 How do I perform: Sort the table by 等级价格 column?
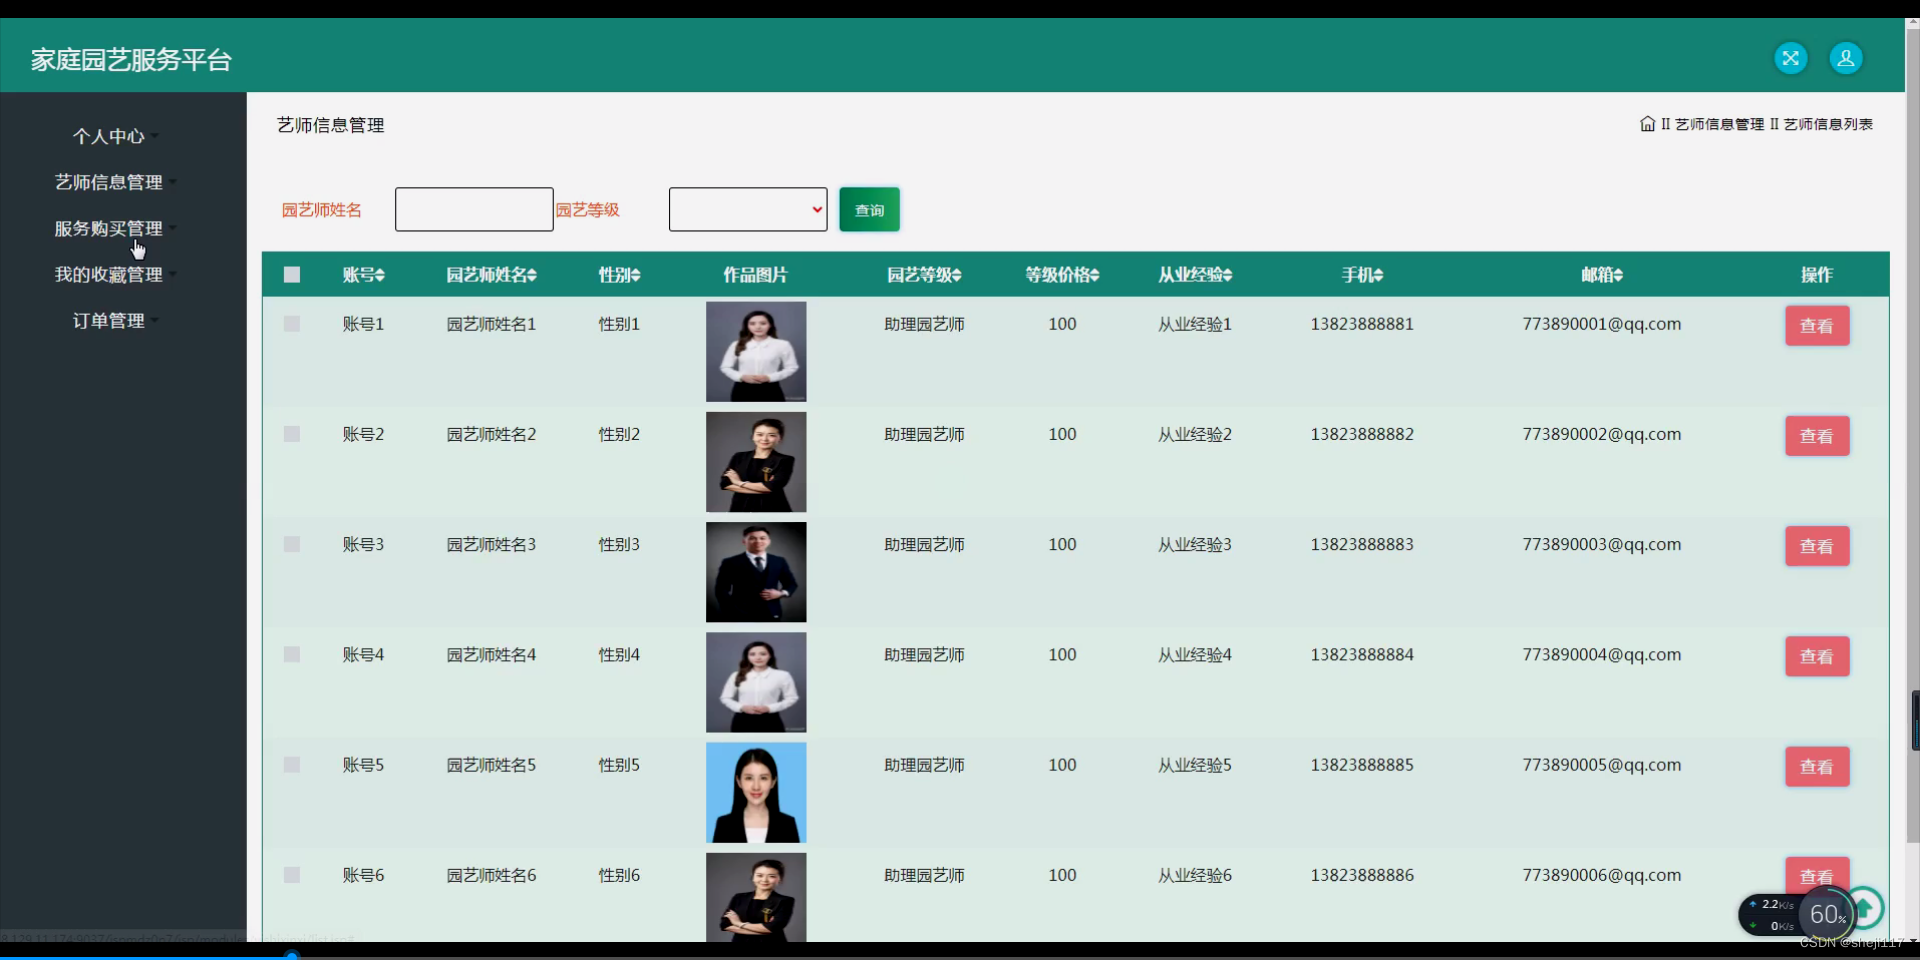point(1061,275)
